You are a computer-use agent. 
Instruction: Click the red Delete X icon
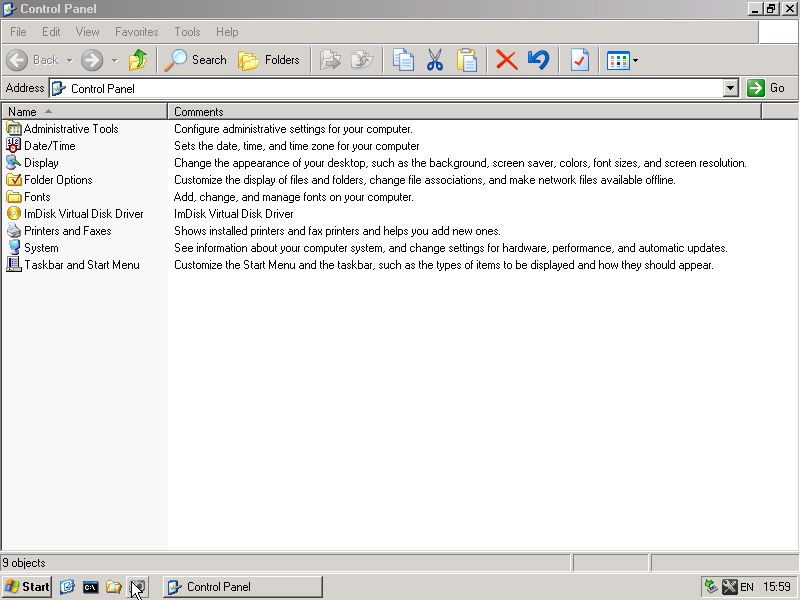[x=507, y=60]
